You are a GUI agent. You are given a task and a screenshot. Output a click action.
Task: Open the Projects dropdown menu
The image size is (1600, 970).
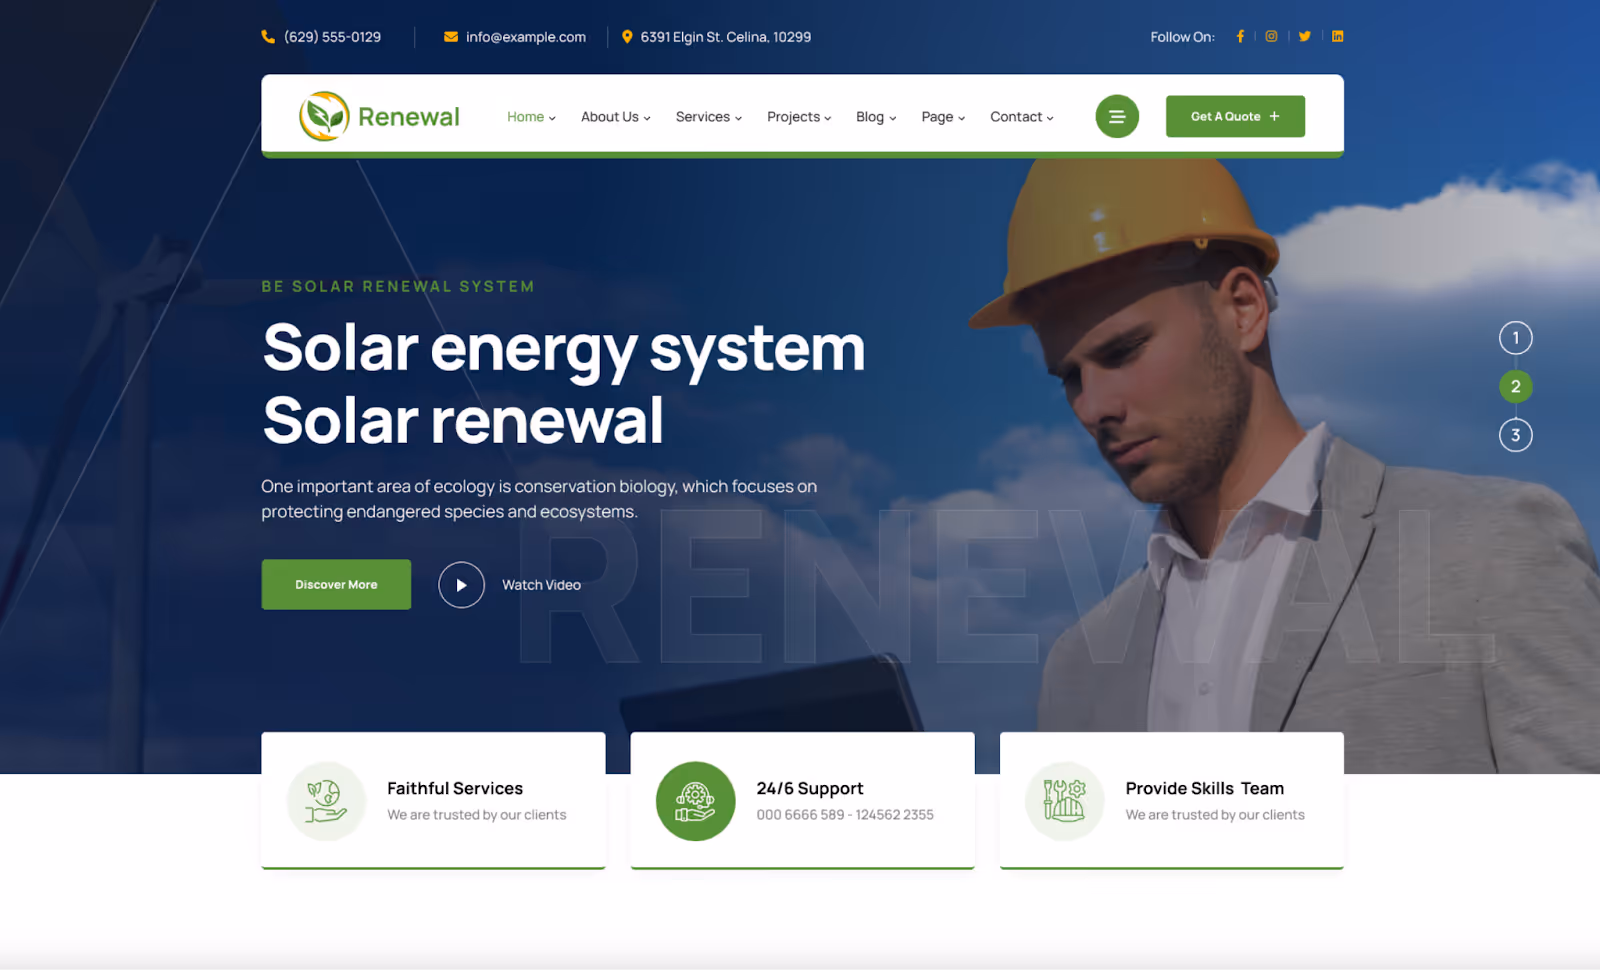coord(799,117)
